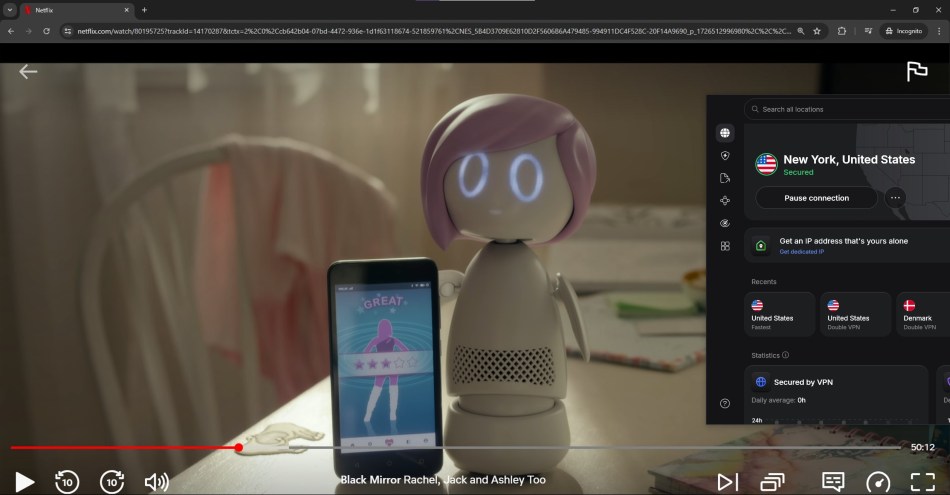Bookmark this page with star icon

click(817, 31)
